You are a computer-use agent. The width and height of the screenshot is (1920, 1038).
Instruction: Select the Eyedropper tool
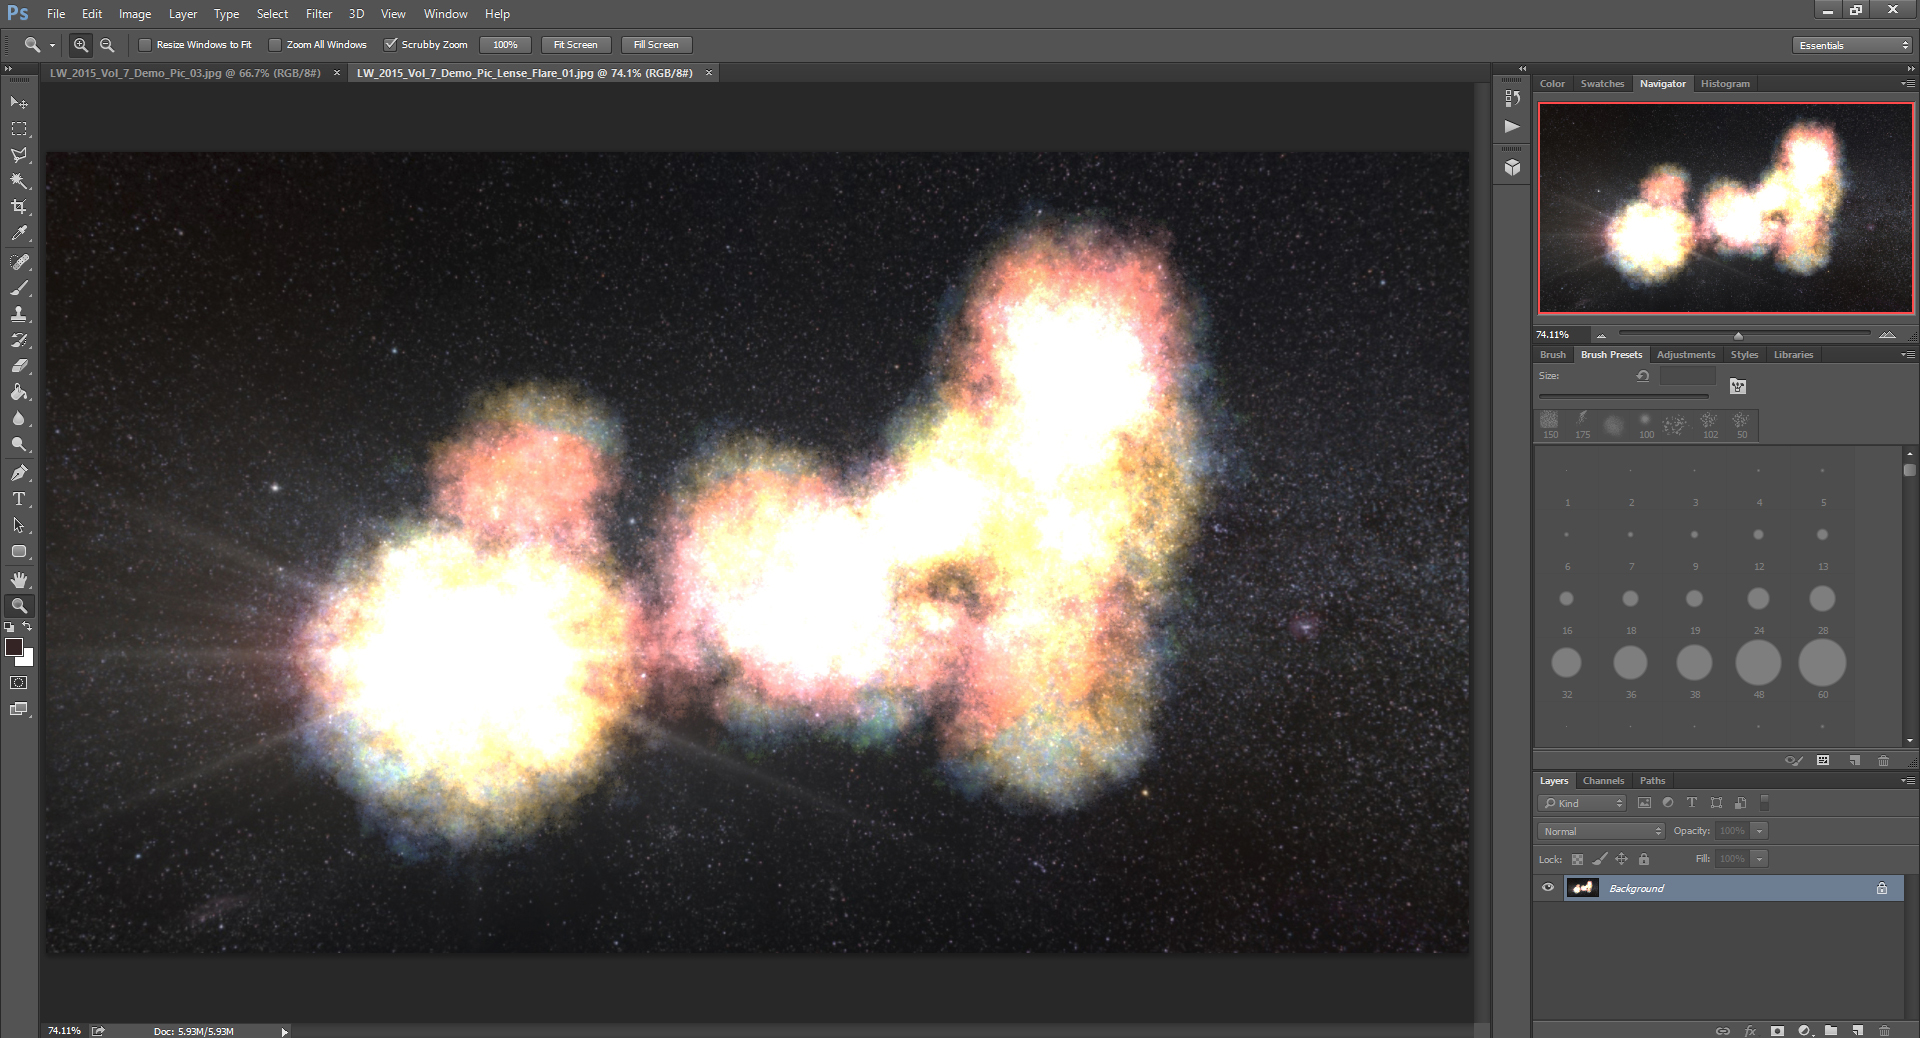pos(19,234)
